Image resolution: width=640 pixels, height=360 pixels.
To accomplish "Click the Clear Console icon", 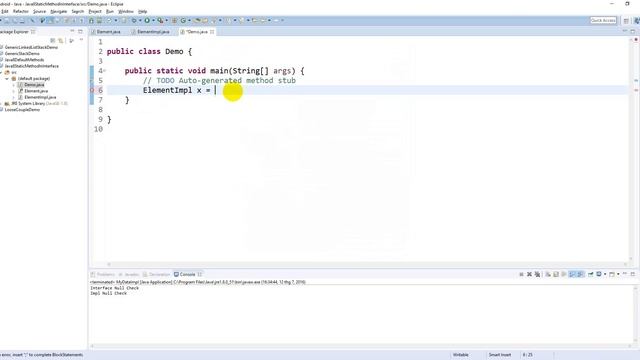I will [x=548, y=274].
